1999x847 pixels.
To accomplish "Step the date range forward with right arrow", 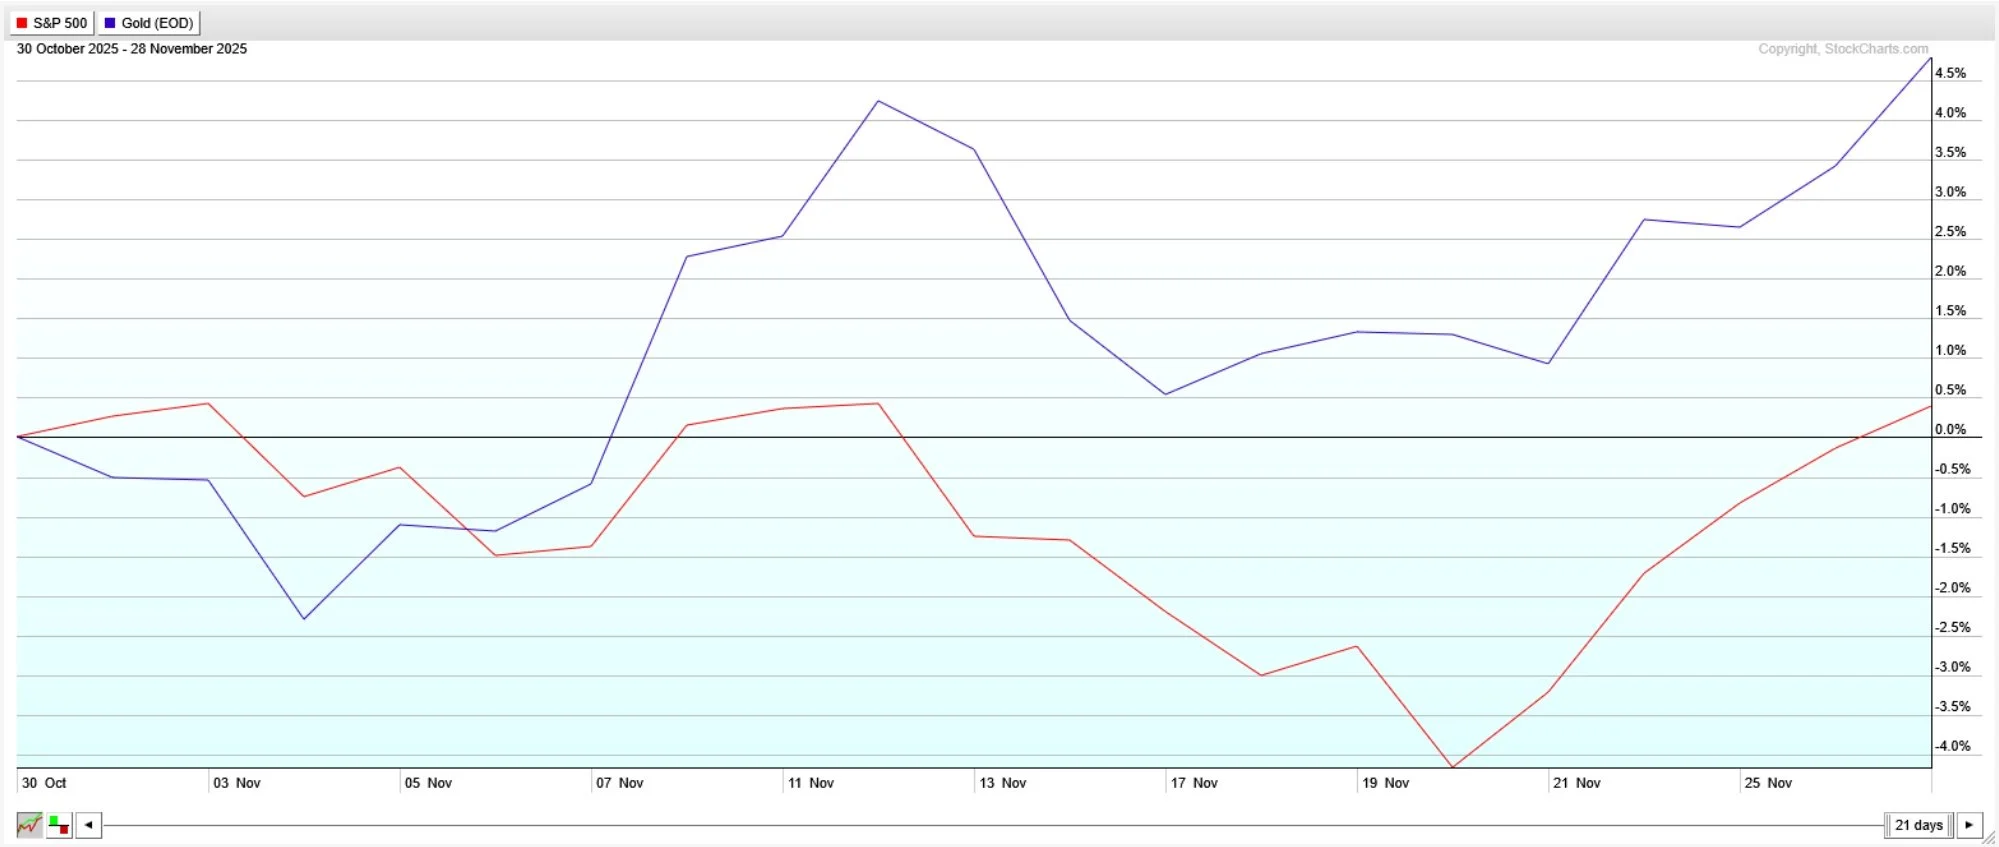I will click(1969, 825).
